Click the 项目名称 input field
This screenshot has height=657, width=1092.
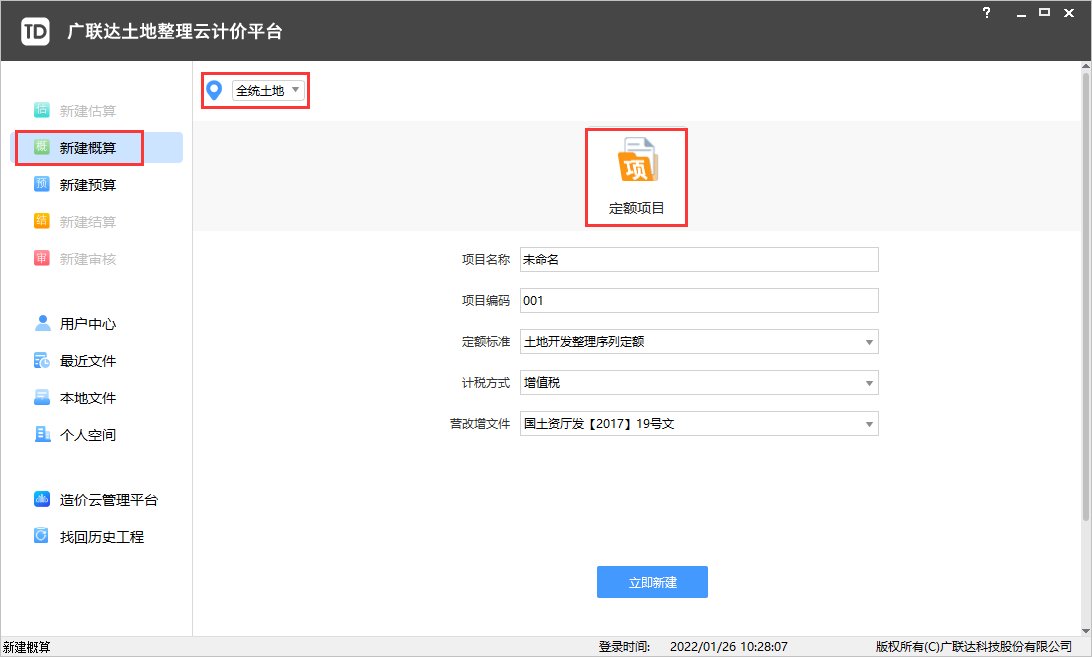[x=698, y=260]
